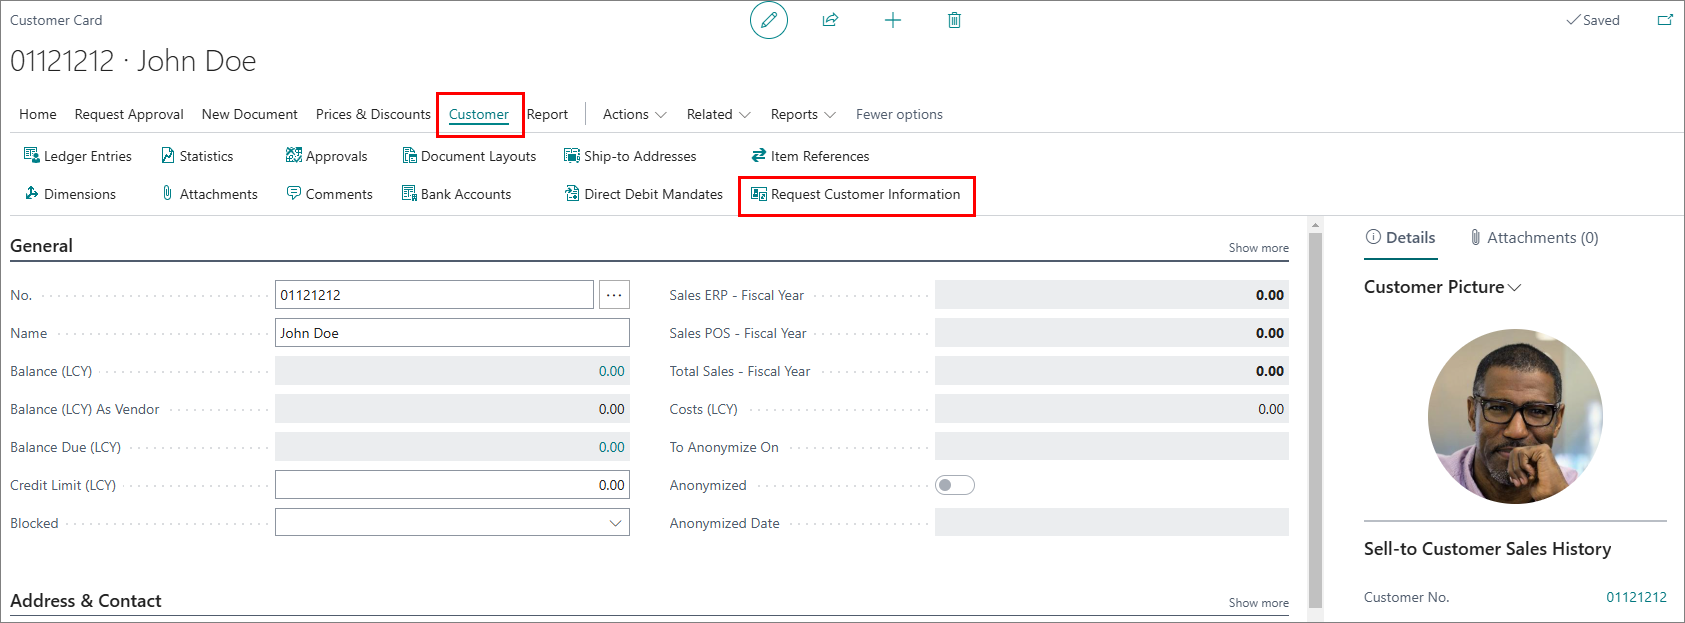Expand the Actions menu
The height and width of the screenshot is (623, 1685).
point(634,114)
